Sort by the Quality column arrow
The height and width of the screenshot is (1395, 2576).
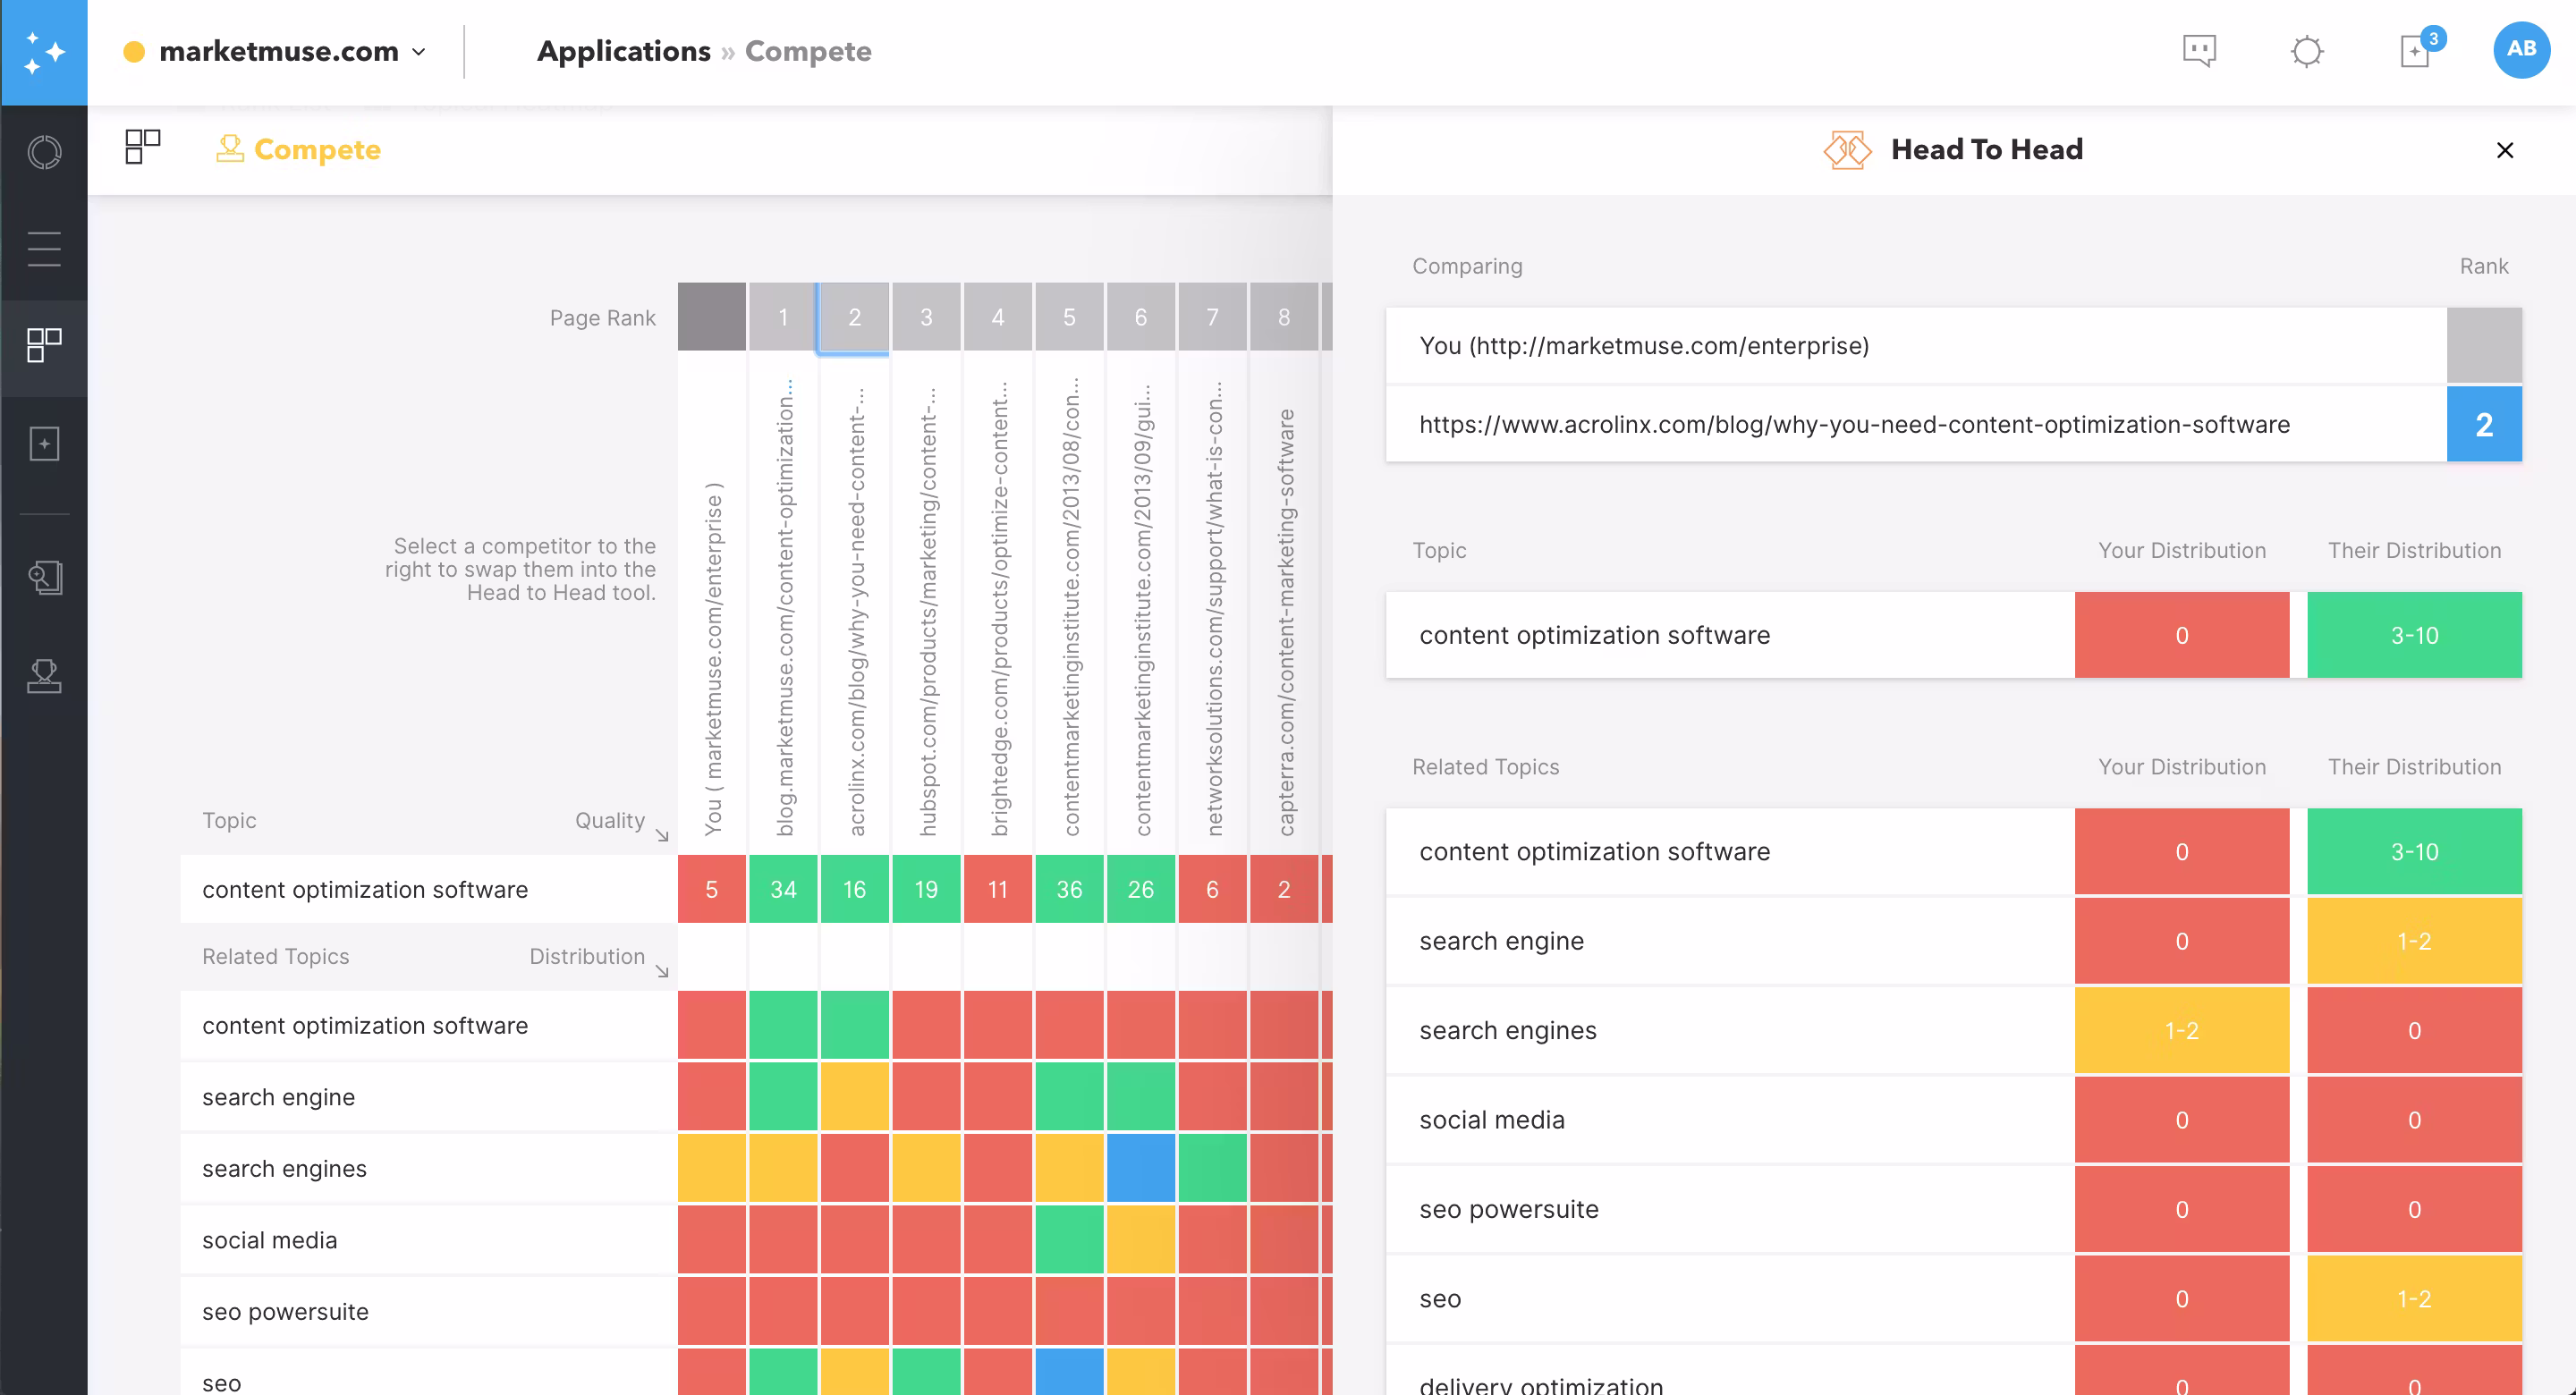click(661, 834)
